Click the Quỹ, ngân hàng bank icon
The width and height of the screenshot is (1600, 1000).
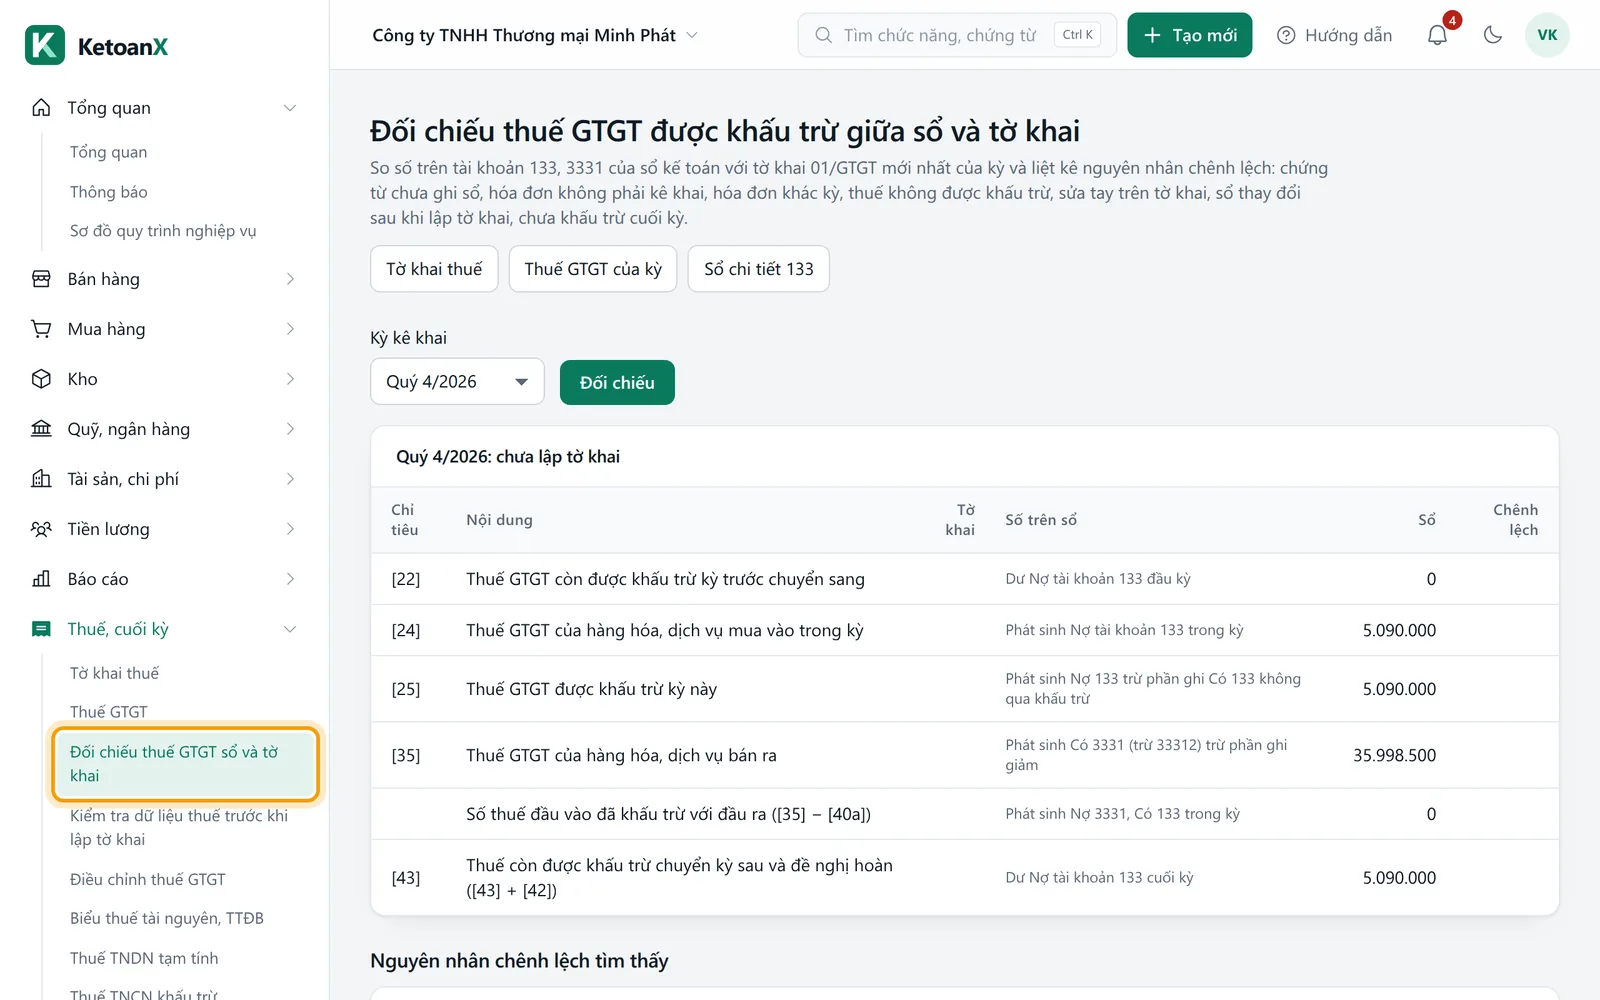[41, 429]
